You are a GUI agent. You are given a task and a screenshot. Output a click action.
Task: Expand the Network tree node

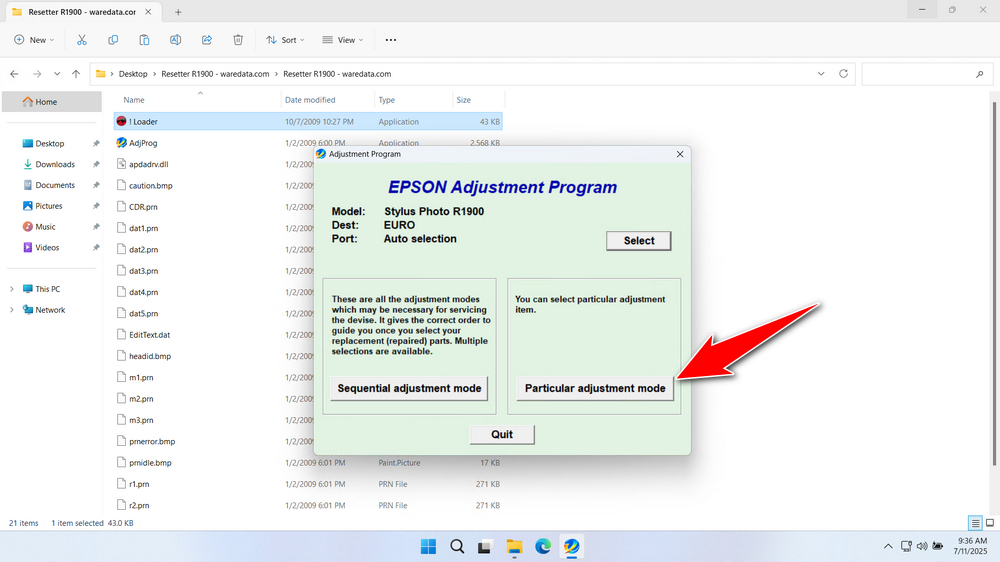pyautogui.click(x=11, y=310)
